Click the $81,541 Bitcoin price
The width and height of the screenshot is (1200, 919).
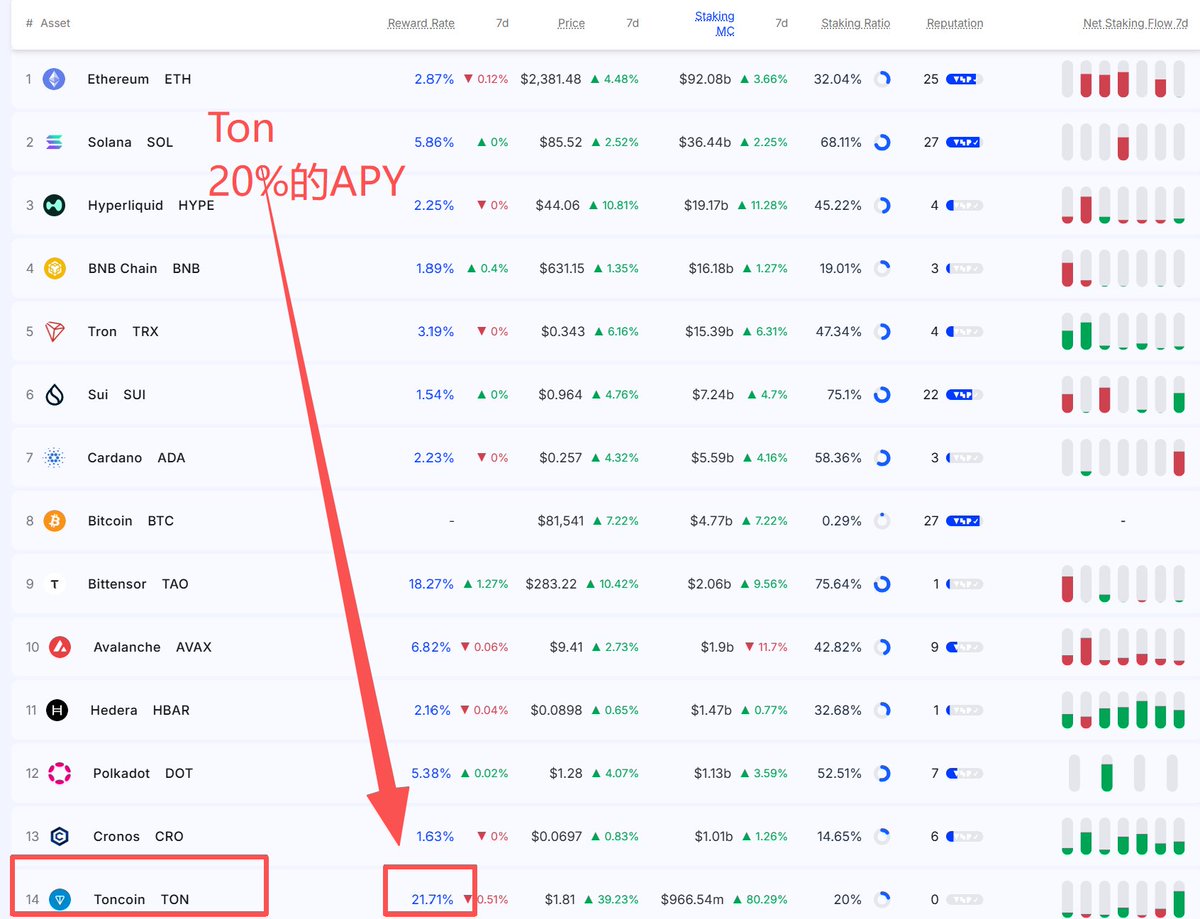coord(561,521)
